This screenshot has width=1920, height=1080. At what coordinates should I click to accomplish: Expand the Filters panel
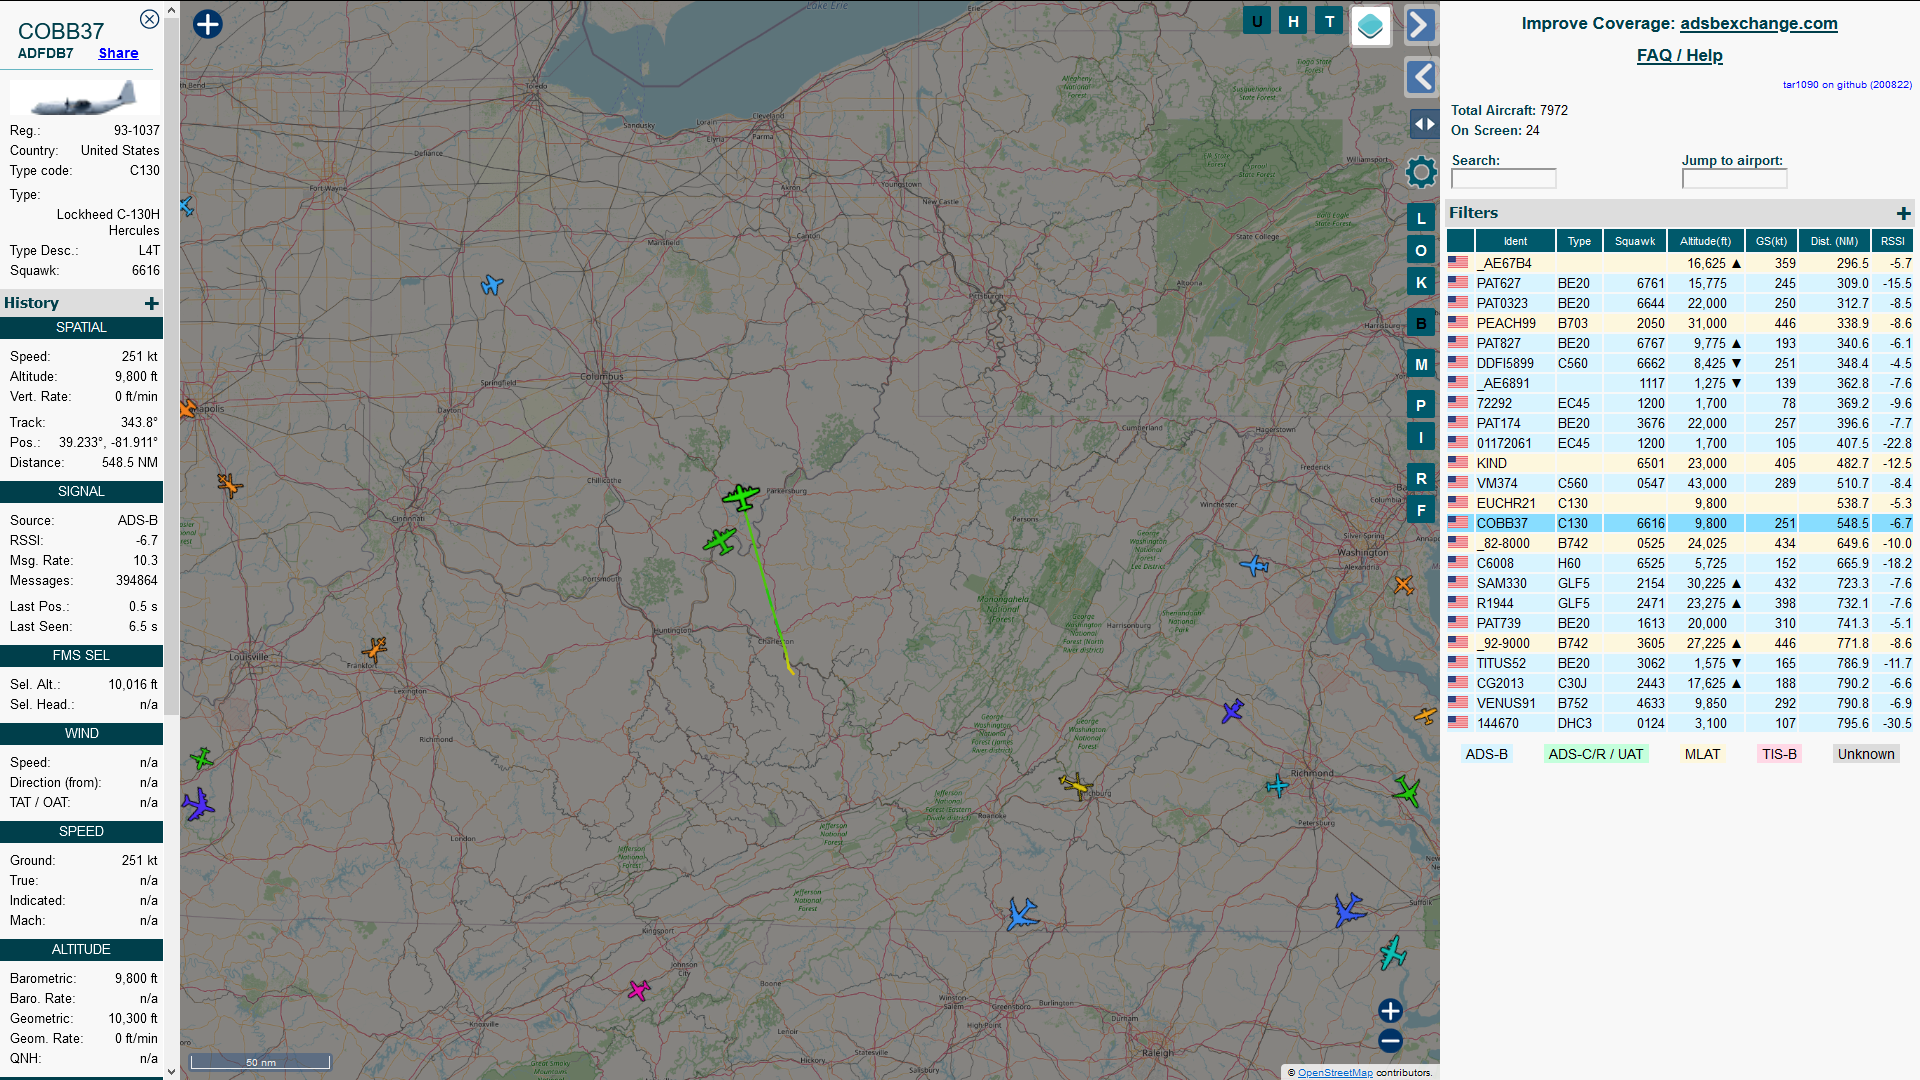click(1903, 213)
